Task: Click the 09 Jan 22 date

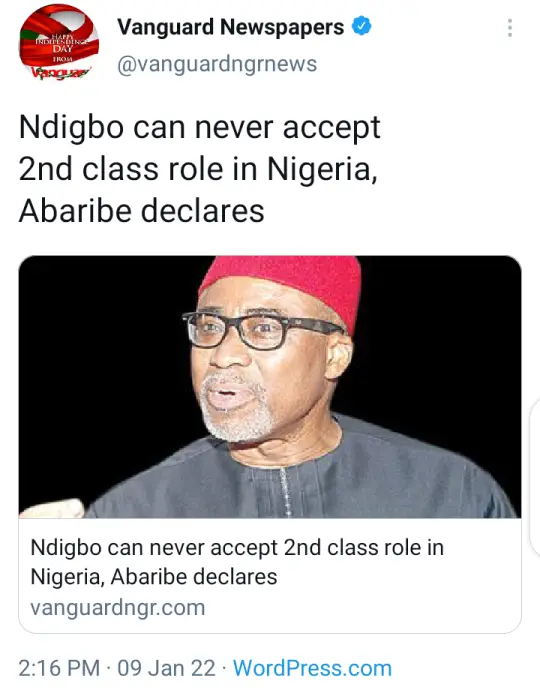Action: coord(166,668)
